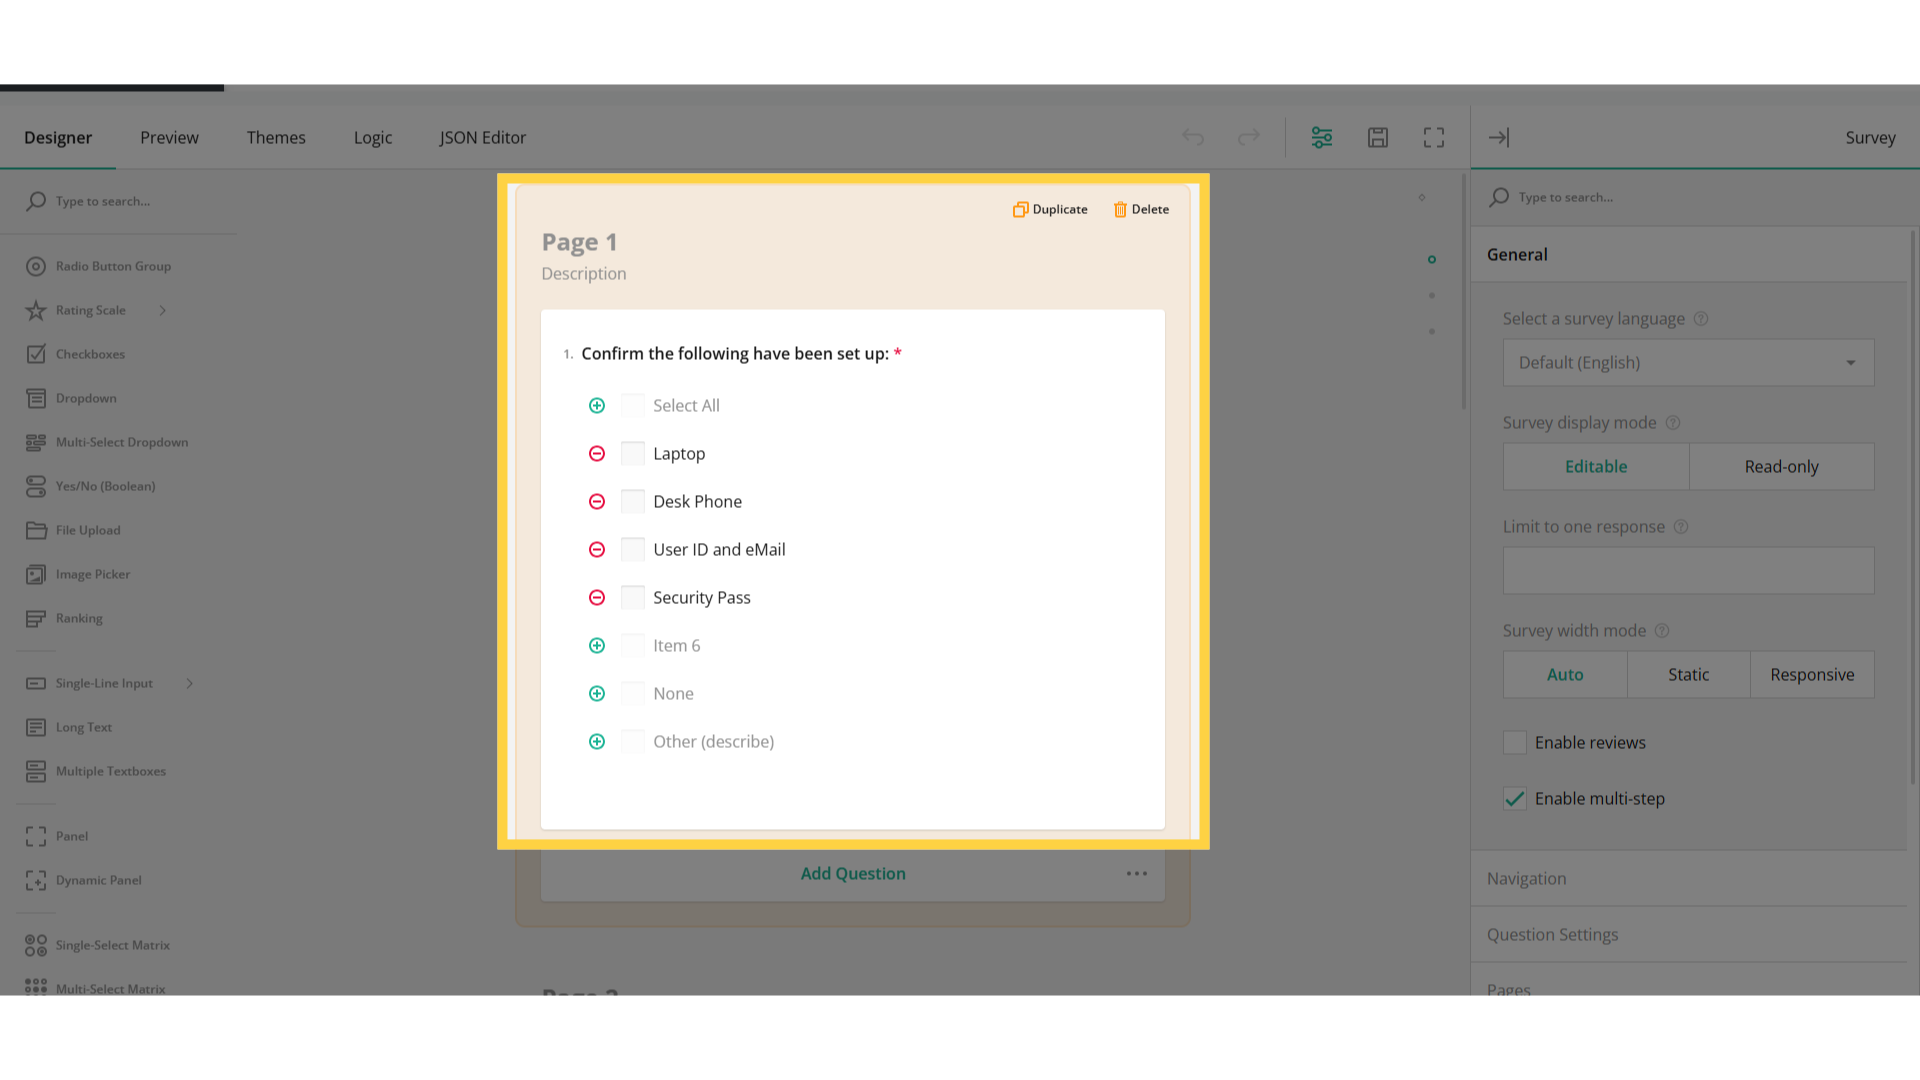
Task: Click the Limit to one response field
Action: pyautogui.click(x=1688, y=571)
